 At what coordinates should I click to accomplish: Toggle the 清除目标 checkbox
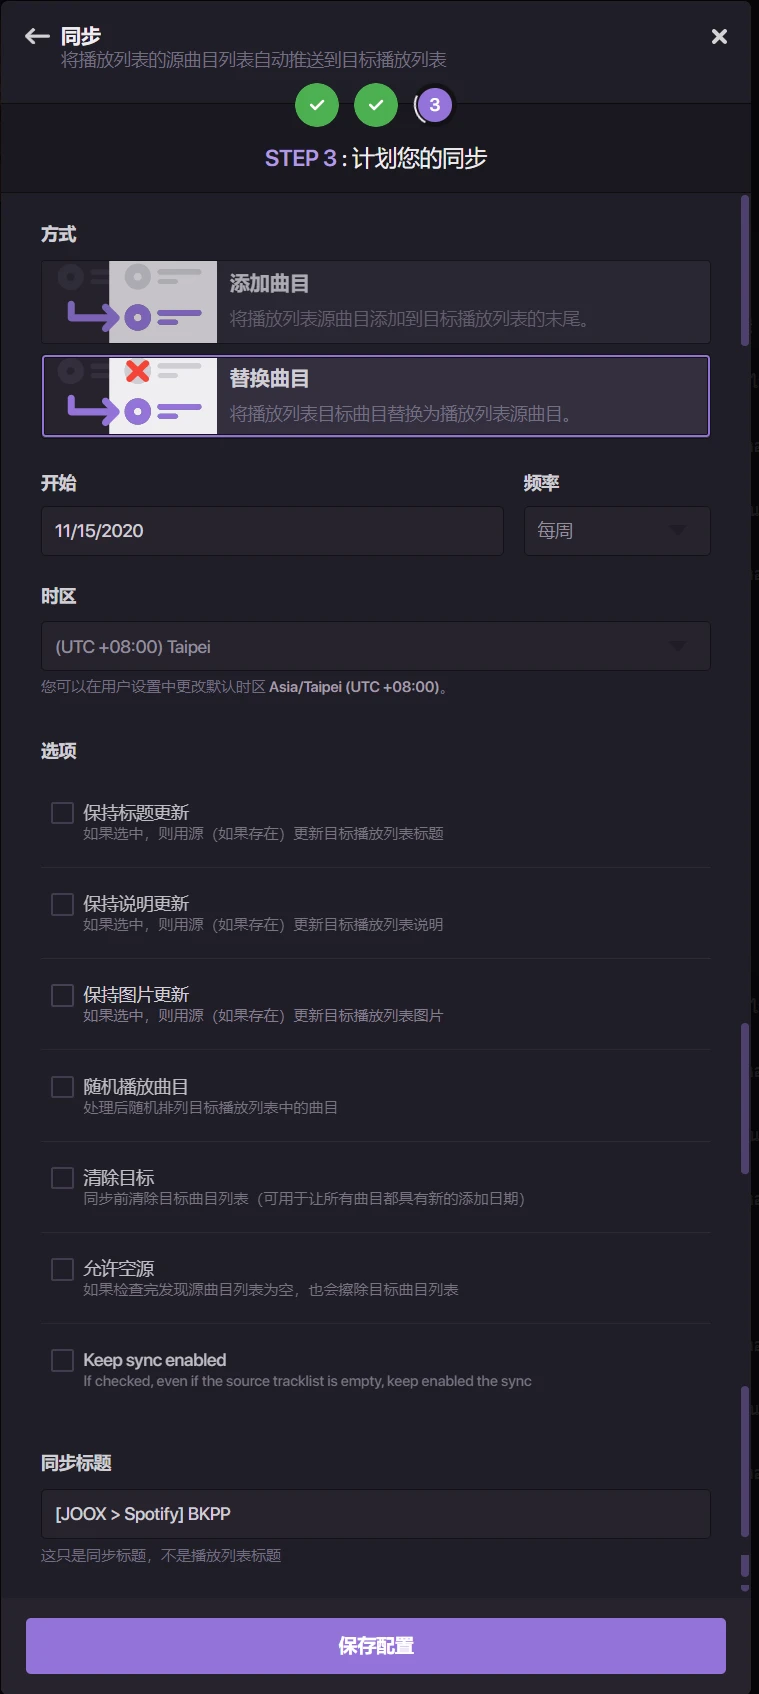pos(62,1178)
